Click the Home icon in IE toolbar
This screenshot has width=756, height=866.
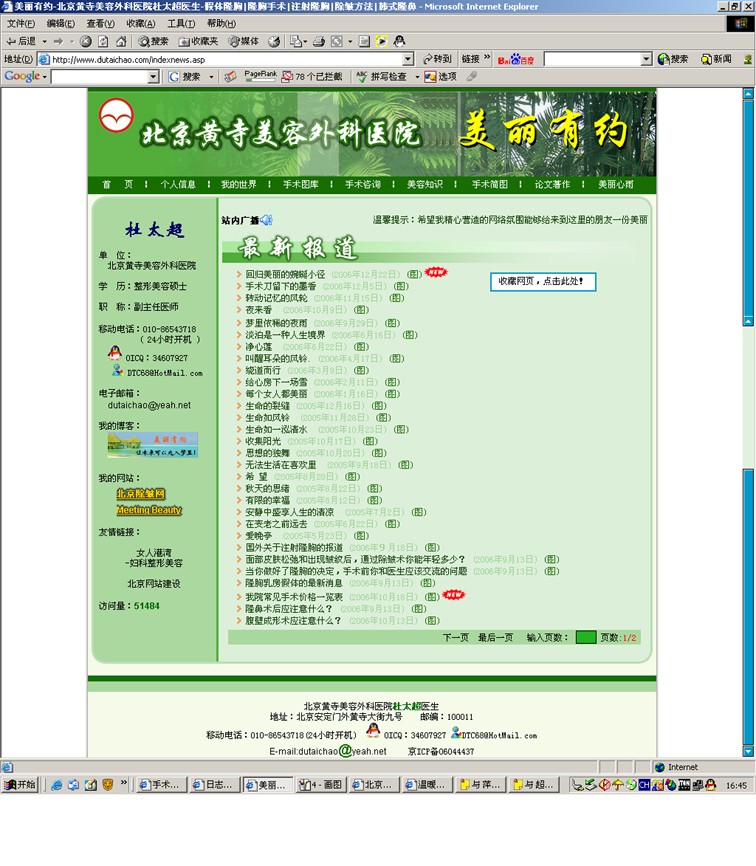119,41
